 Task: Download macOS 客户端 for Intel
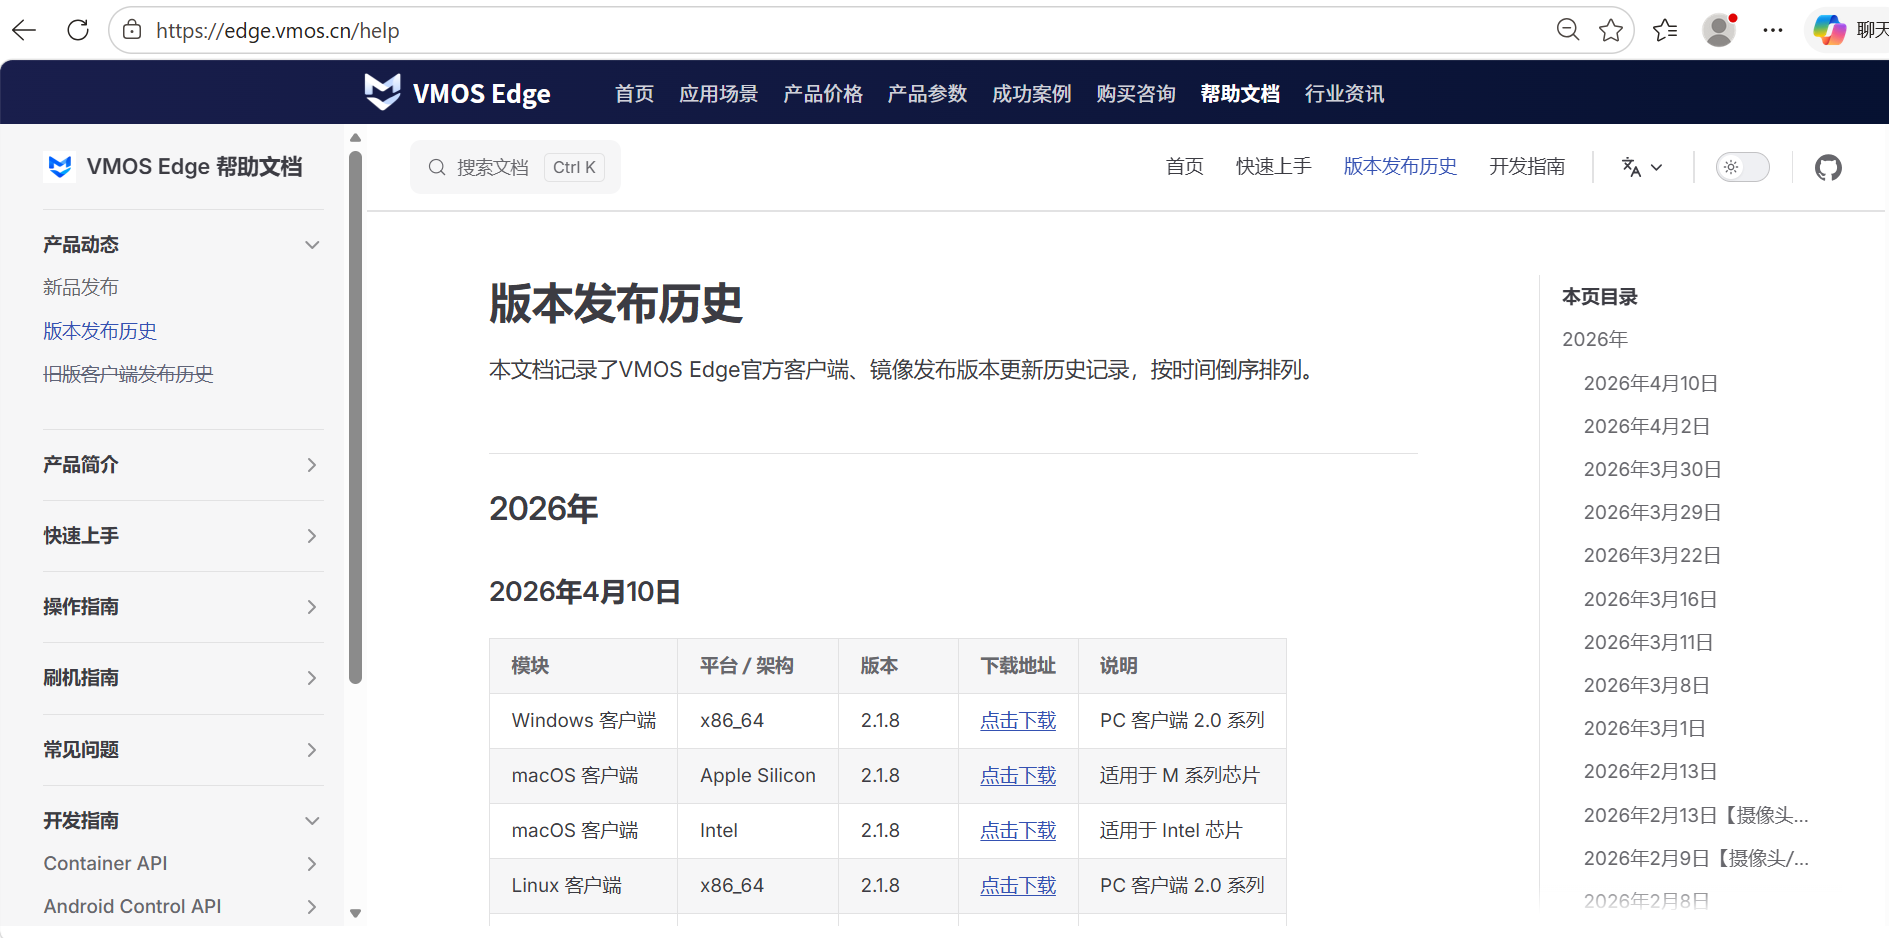[x=1018, y=830]
